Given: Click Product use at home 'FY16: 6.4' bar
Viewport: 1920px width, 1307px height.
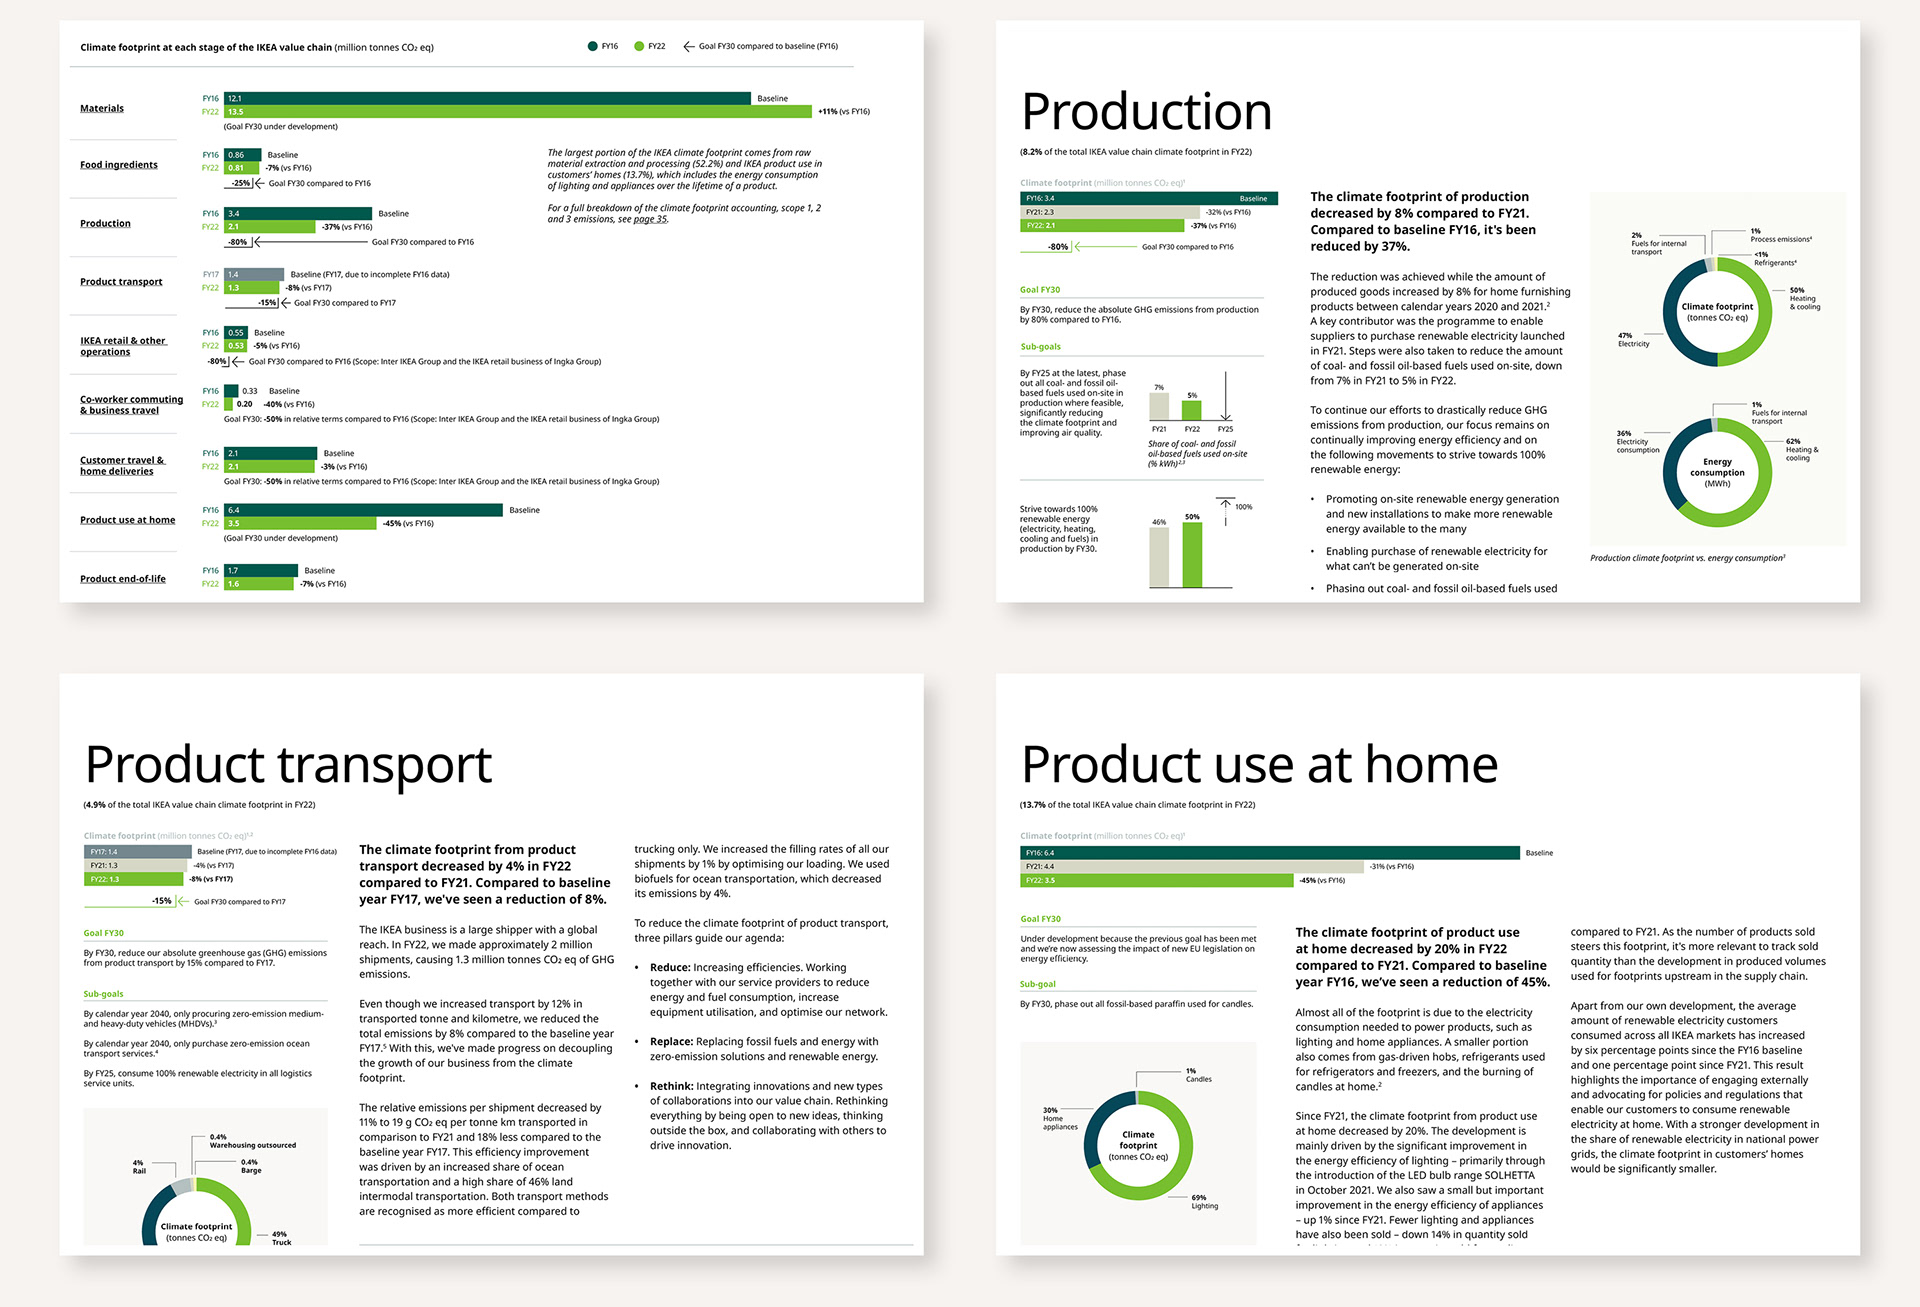Looking at the screenshot, I should [x=1270, y=853].
